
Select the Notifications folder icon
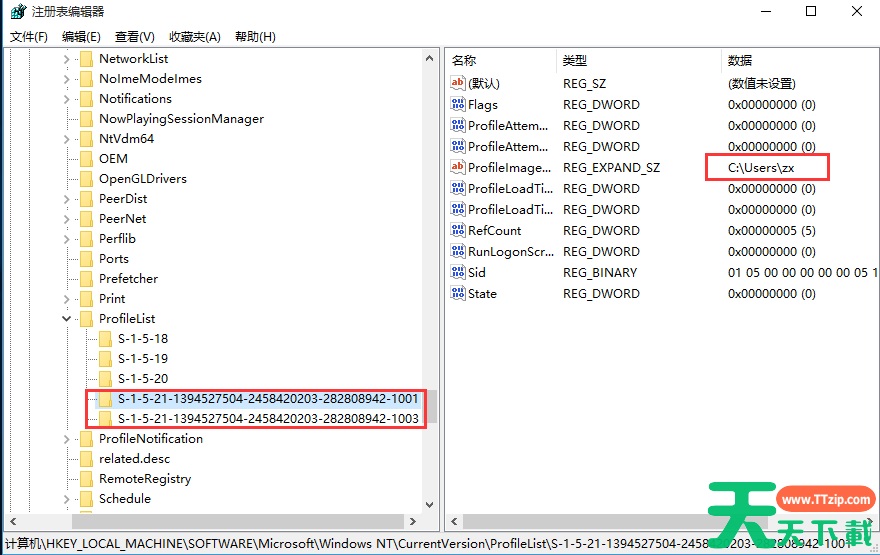[86, 99]
